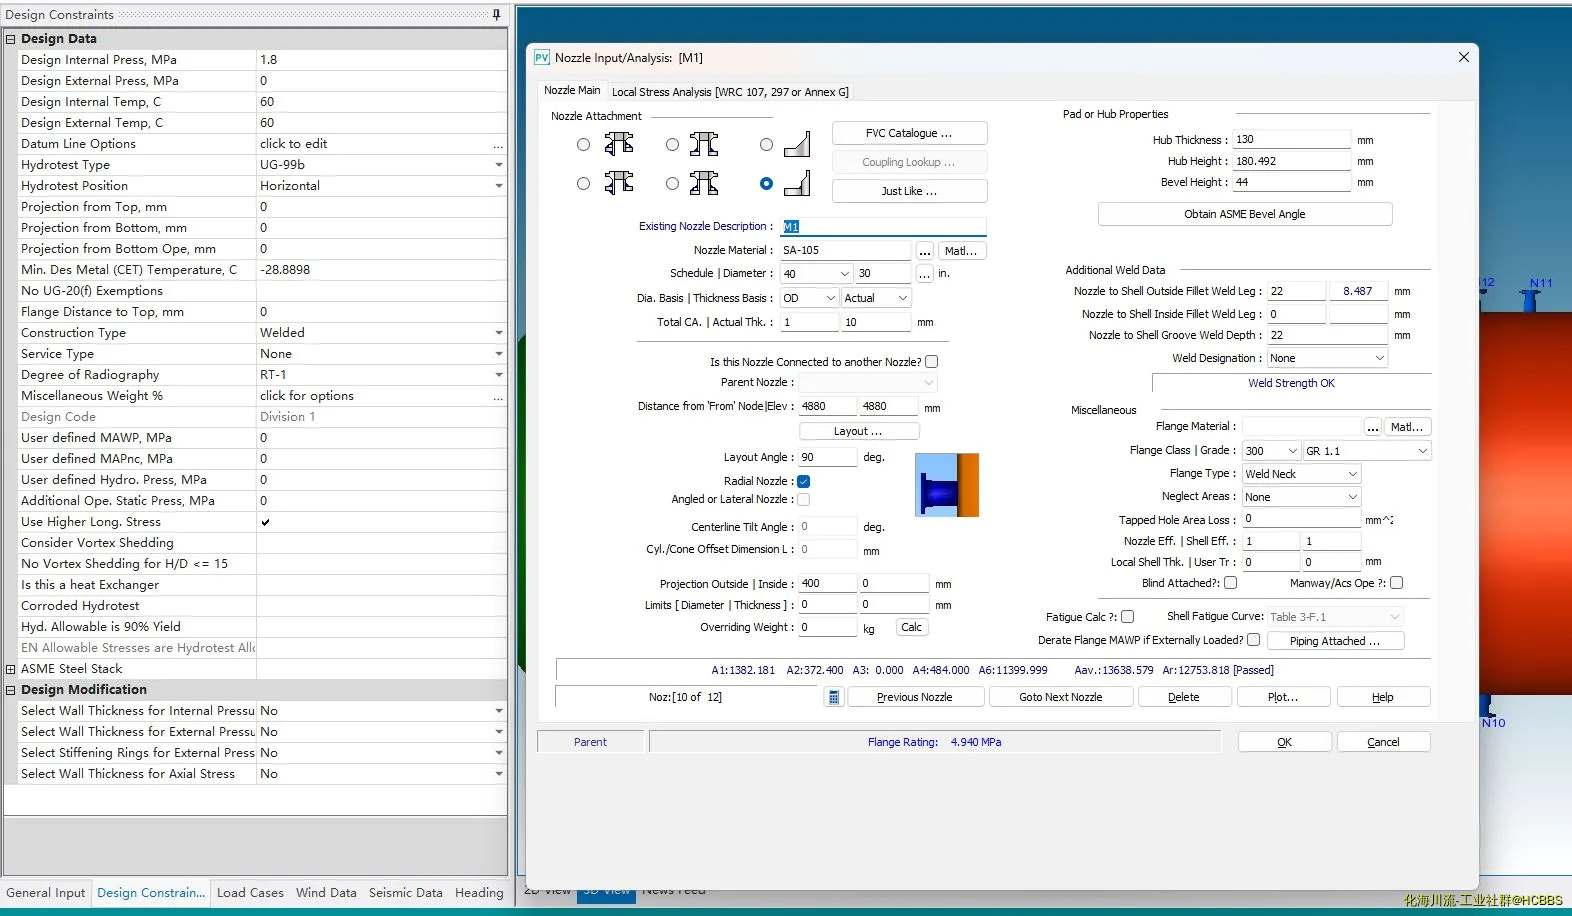Enable the Fatigue Calc checkbox
1572x916 pixels.
(1128, 617)
